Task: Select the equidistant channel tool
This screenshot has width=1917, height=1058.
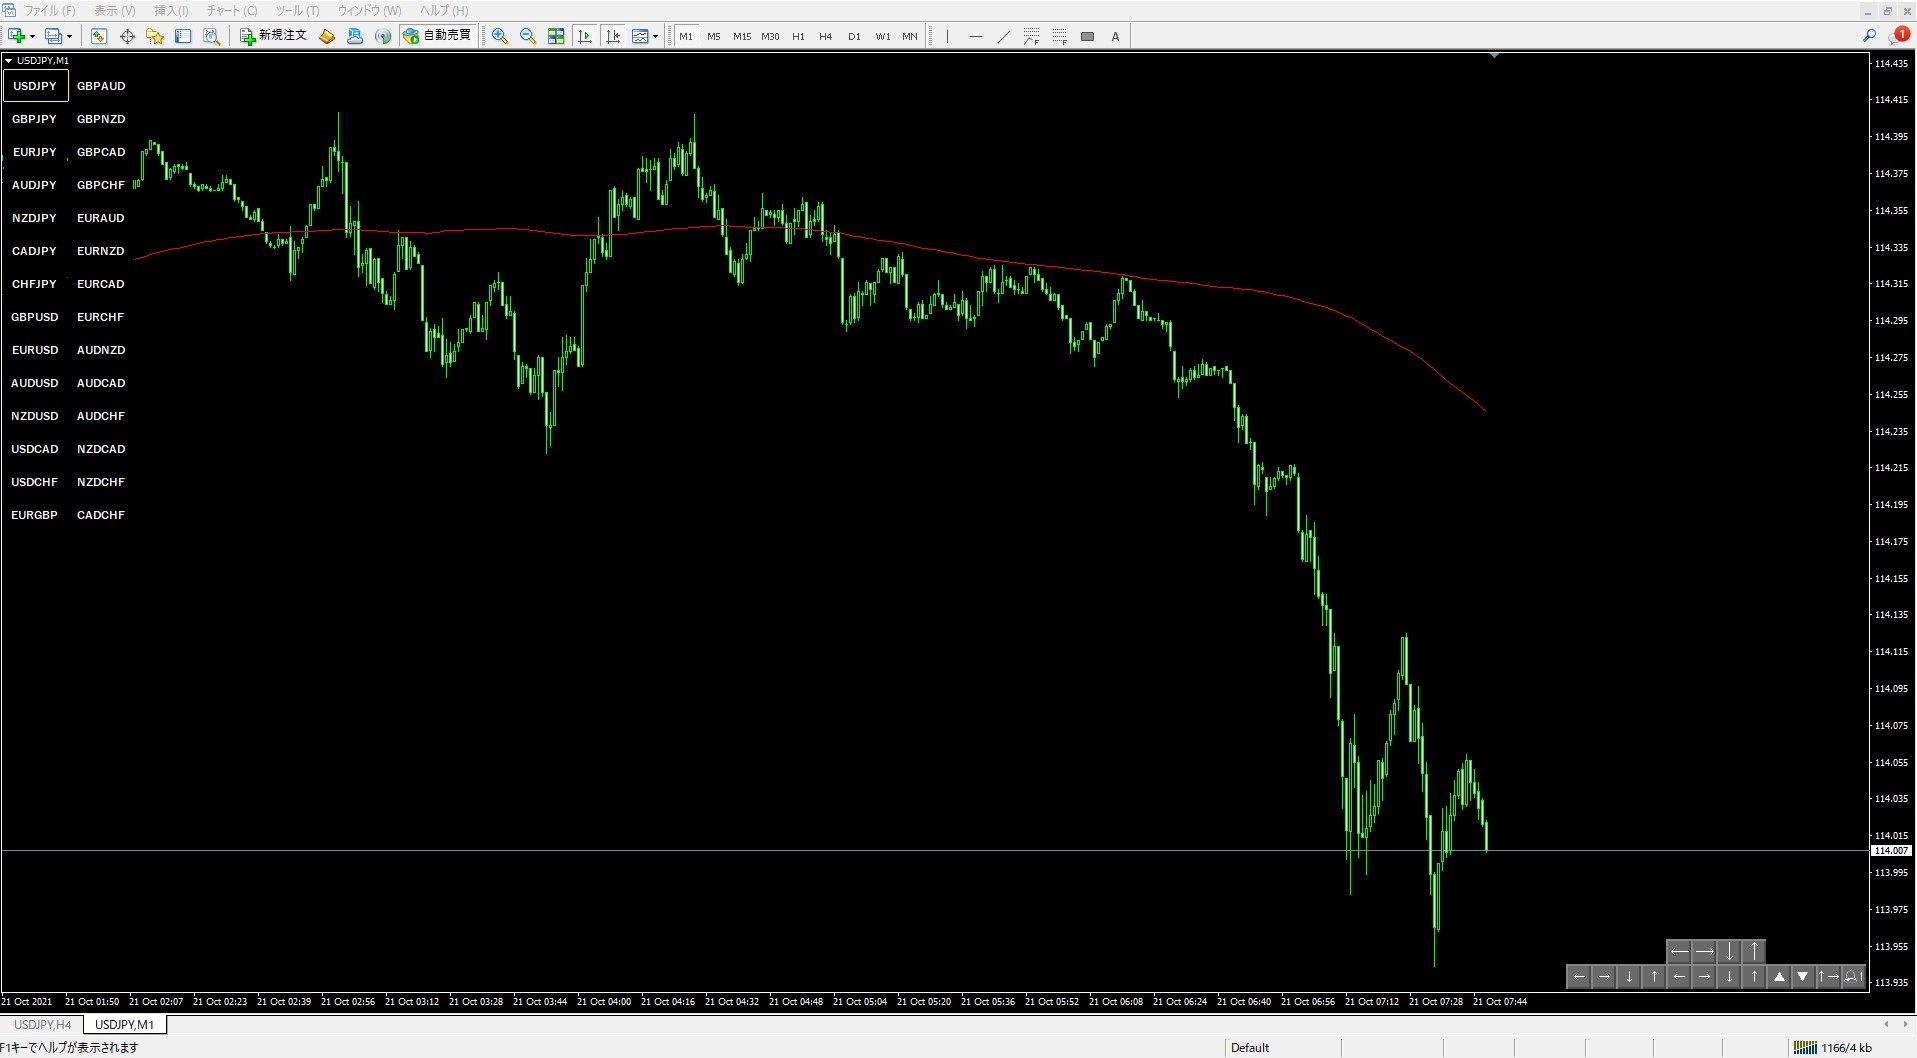Action: click(x=1032, y=36)
